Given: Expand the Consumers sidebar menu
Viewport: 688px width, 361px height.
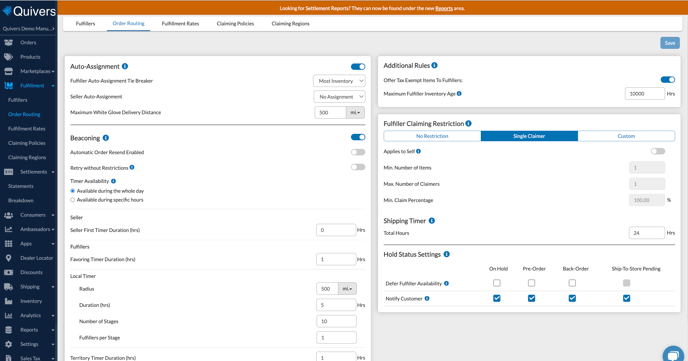Looking at the screenshot, I should pyautogui.click(x=53, y=215).
